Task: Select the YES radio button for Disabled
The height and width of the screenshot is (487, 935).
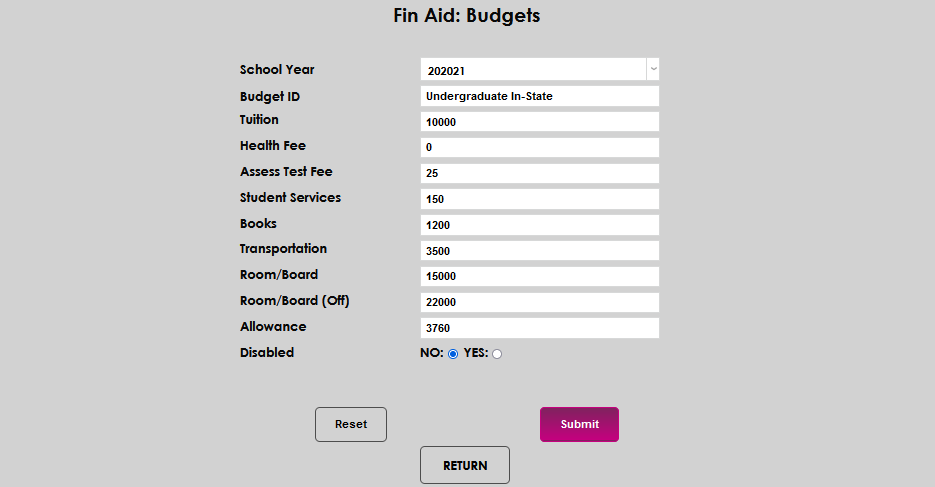Action: (x=497, y=354)
